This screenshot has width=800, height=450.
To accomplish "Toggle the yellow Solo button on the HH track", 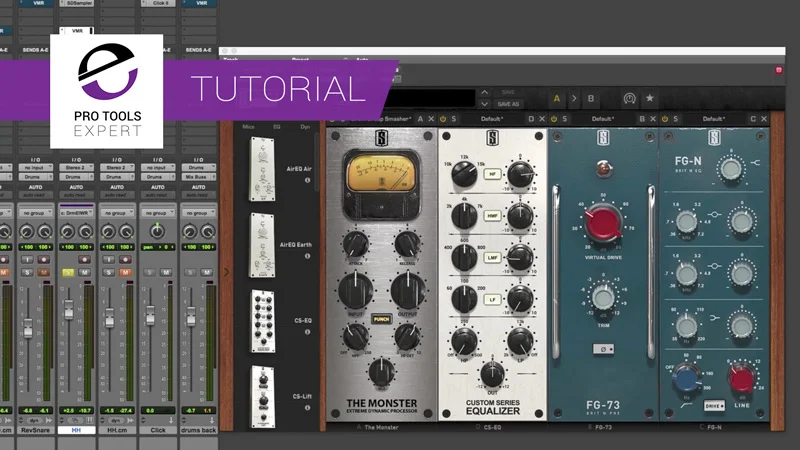I will (67, 272).
